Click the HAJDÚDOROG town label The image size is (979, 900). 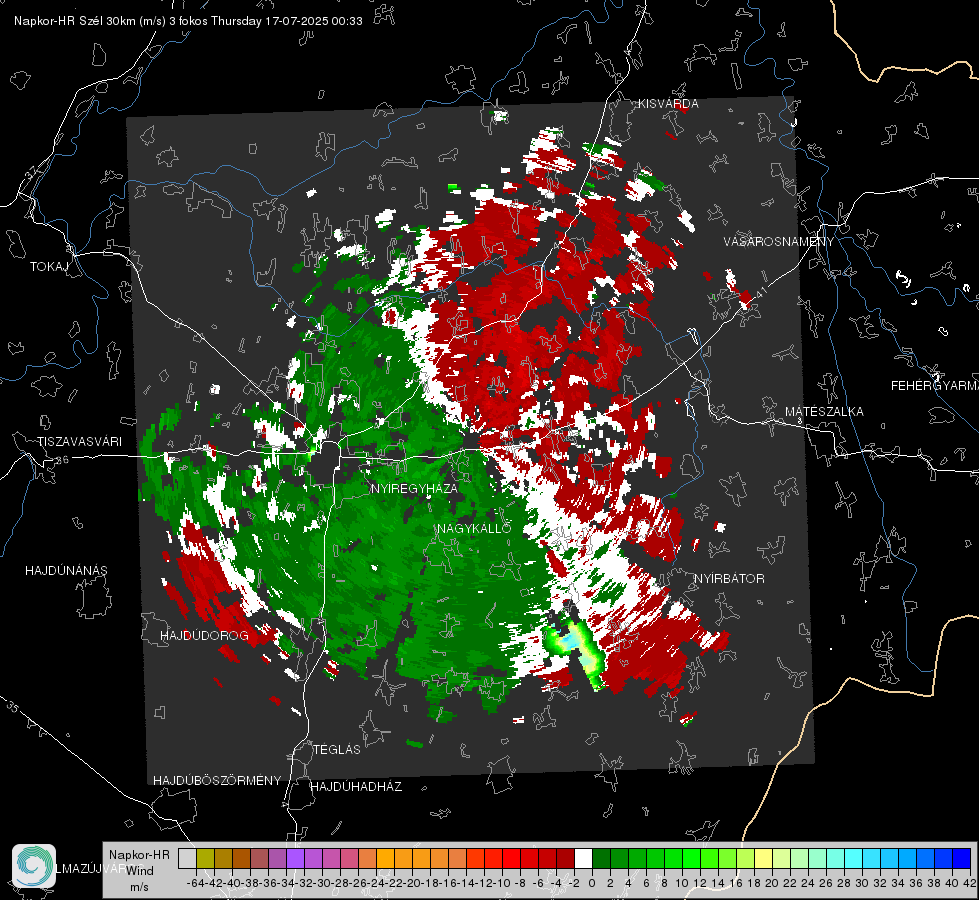click(x=204, y=636)
